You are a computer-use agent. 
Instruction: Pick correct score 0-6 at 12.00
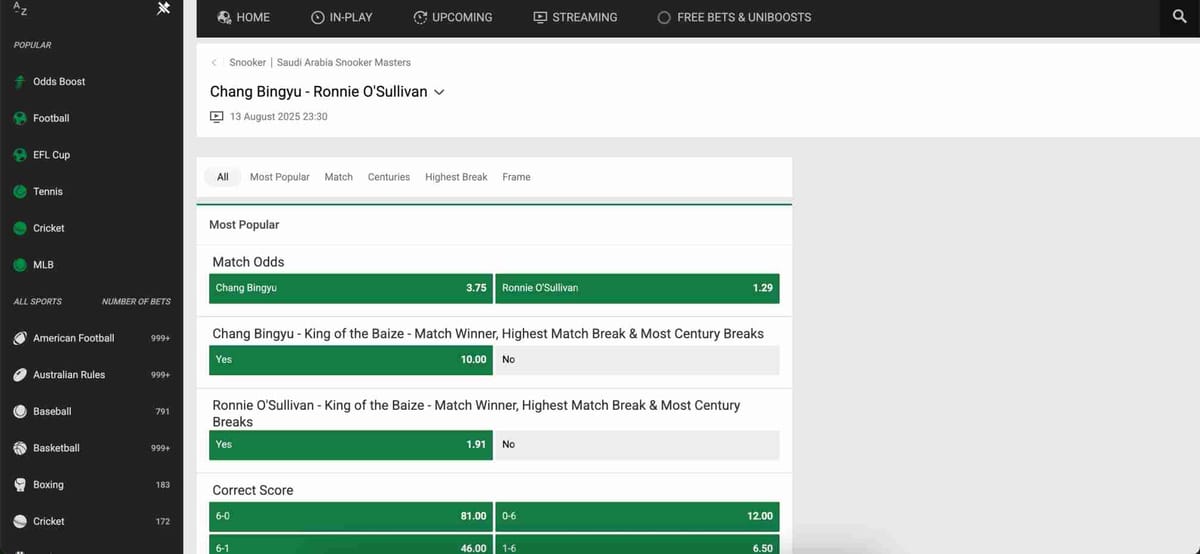tap(638, 516)
